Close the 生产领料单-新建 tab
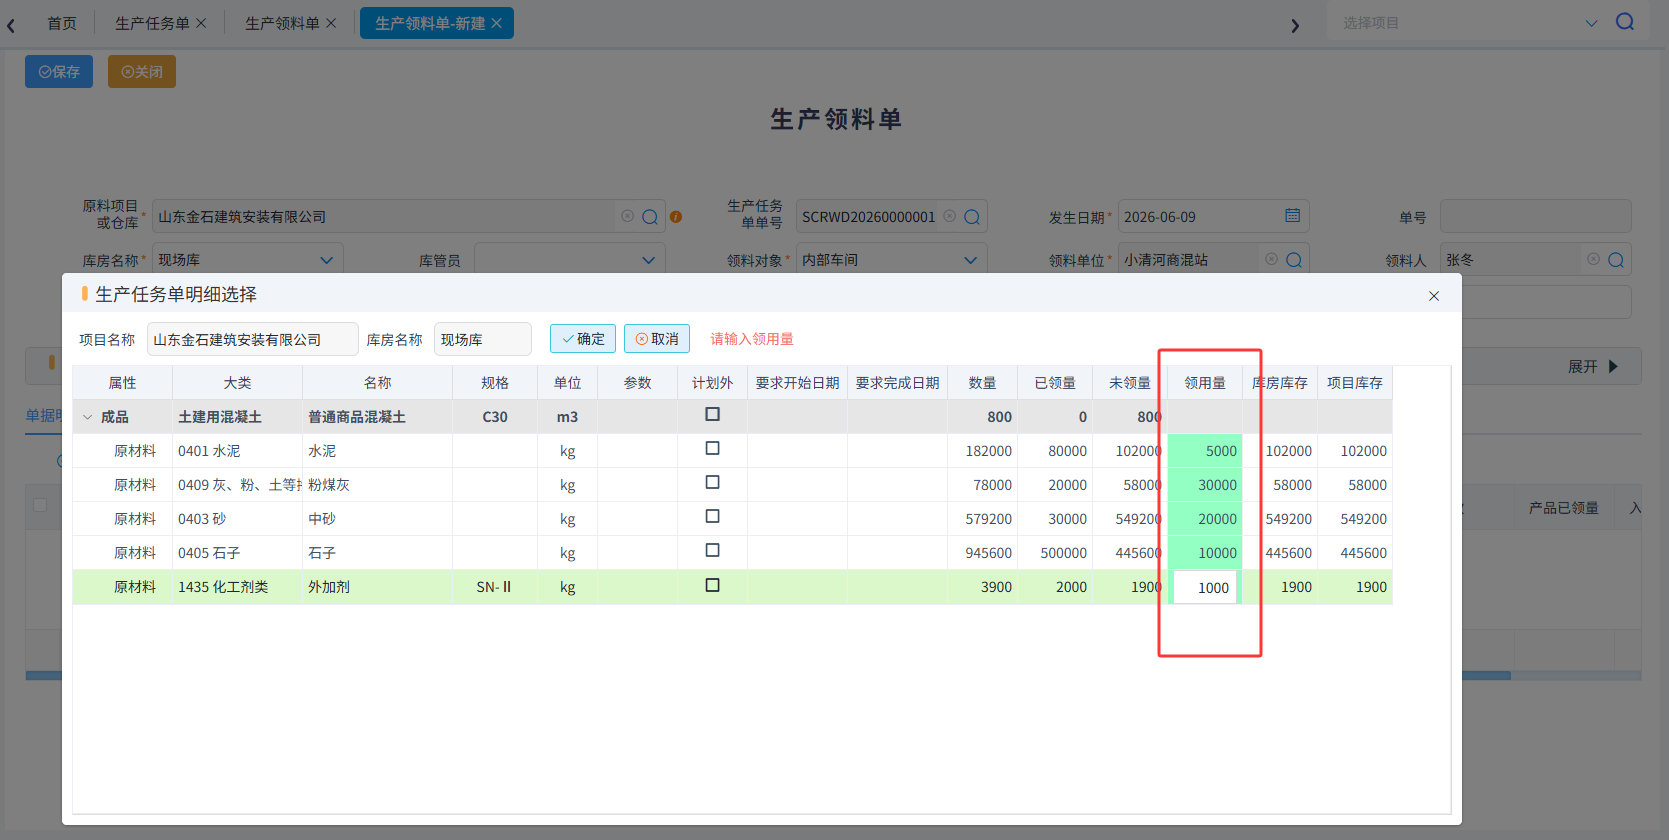Screen dimensions: 1669x840 [x=496, y=23]
